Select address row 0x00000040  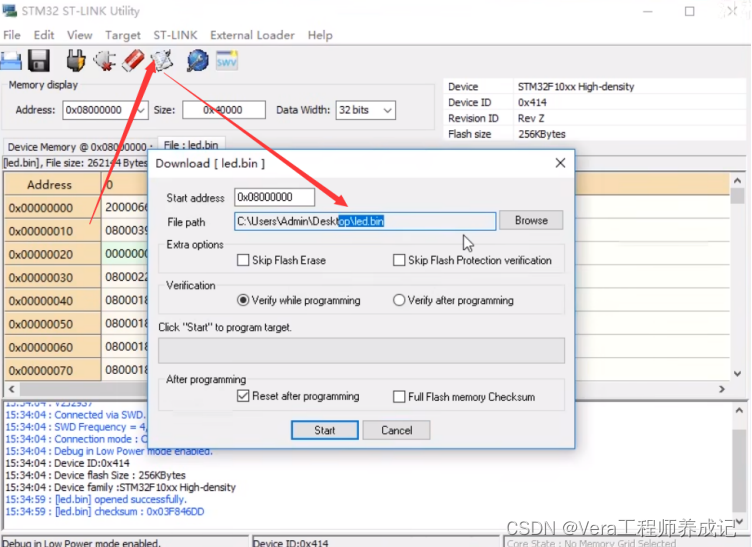click(52, 301)
